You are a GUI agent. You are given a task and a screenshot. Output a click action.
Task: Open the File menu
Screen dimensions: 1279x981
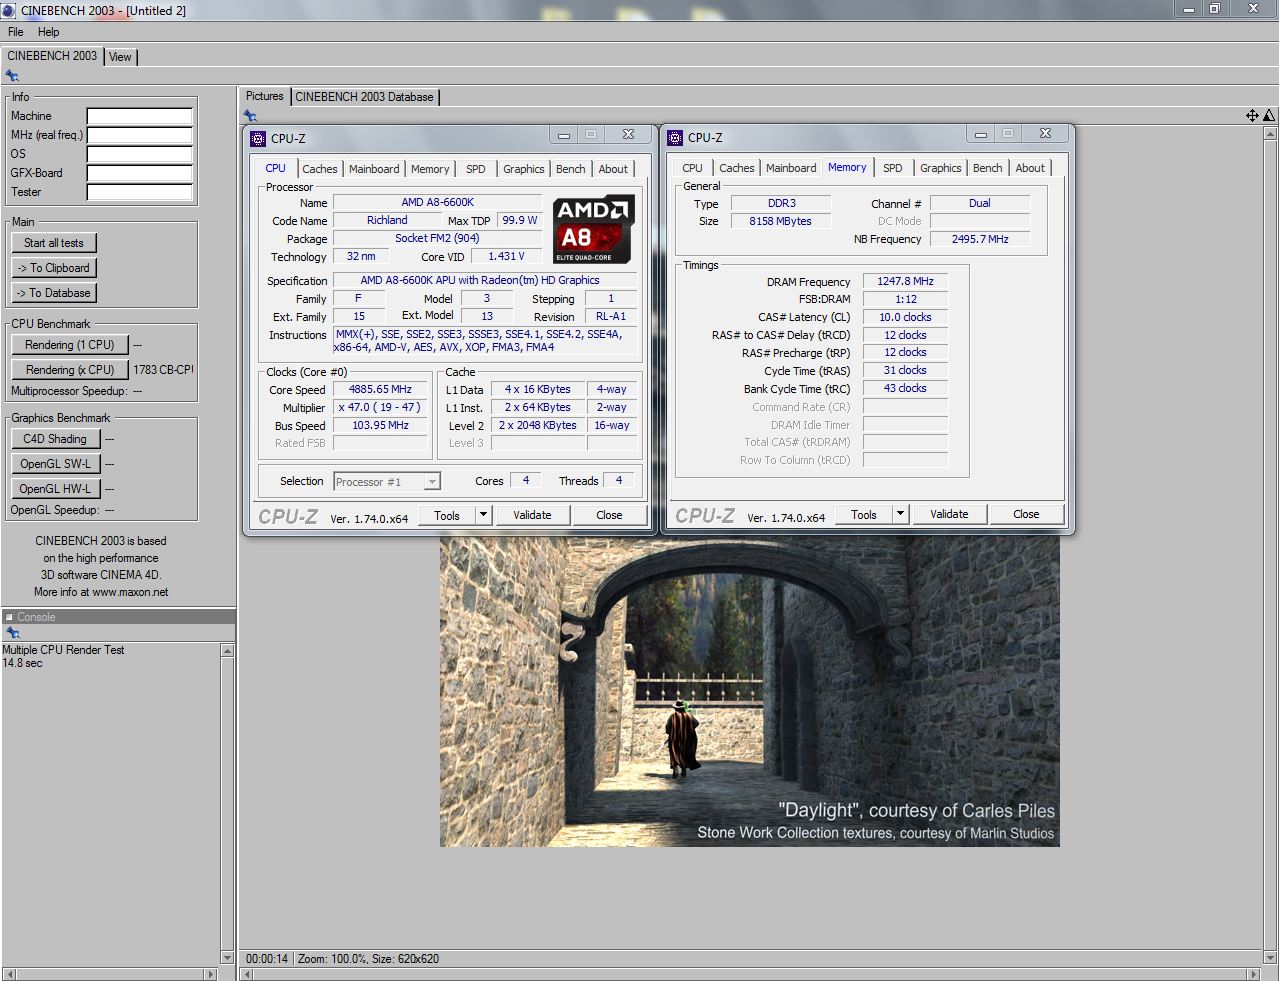(16, 32)
